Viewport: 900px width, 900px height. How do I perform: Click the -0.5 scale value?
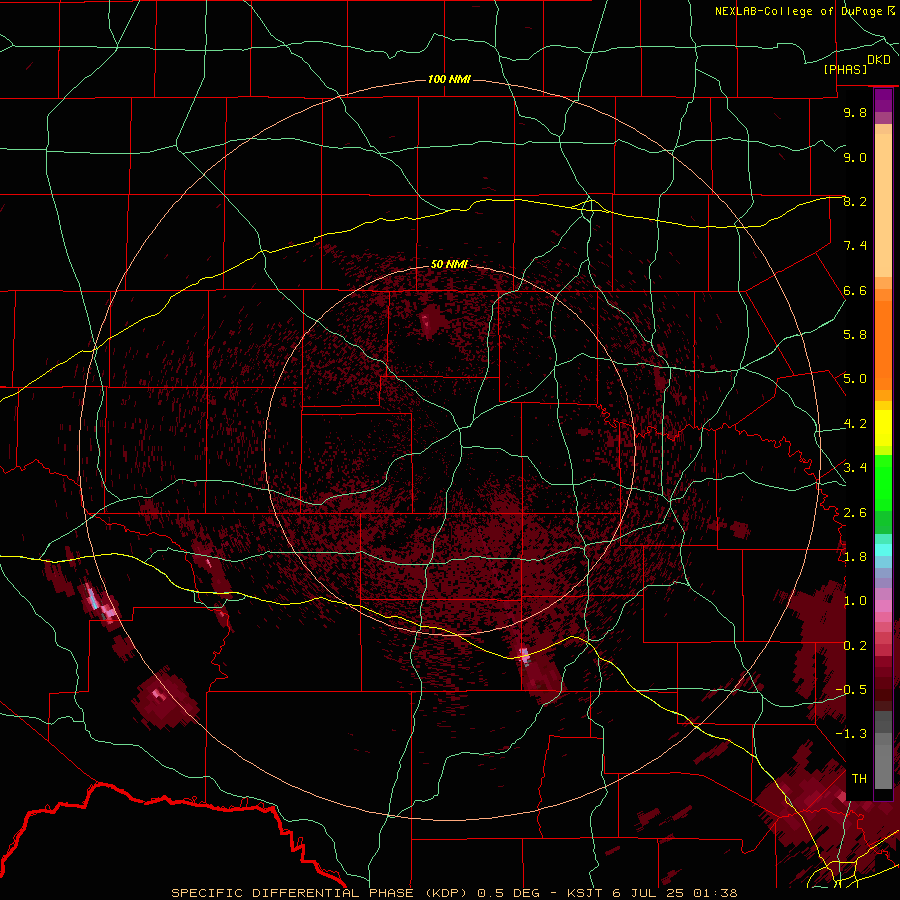(x=851, y=689)
